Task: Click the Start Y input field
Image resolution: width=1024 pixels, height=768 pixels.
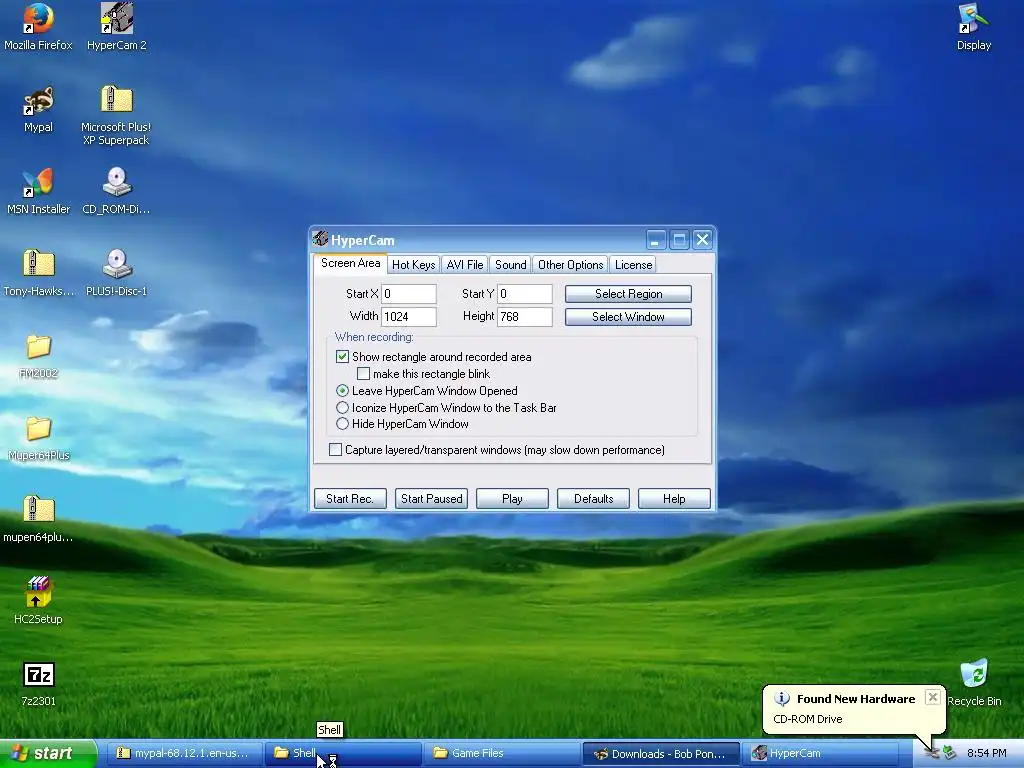Action: [524, 294]
